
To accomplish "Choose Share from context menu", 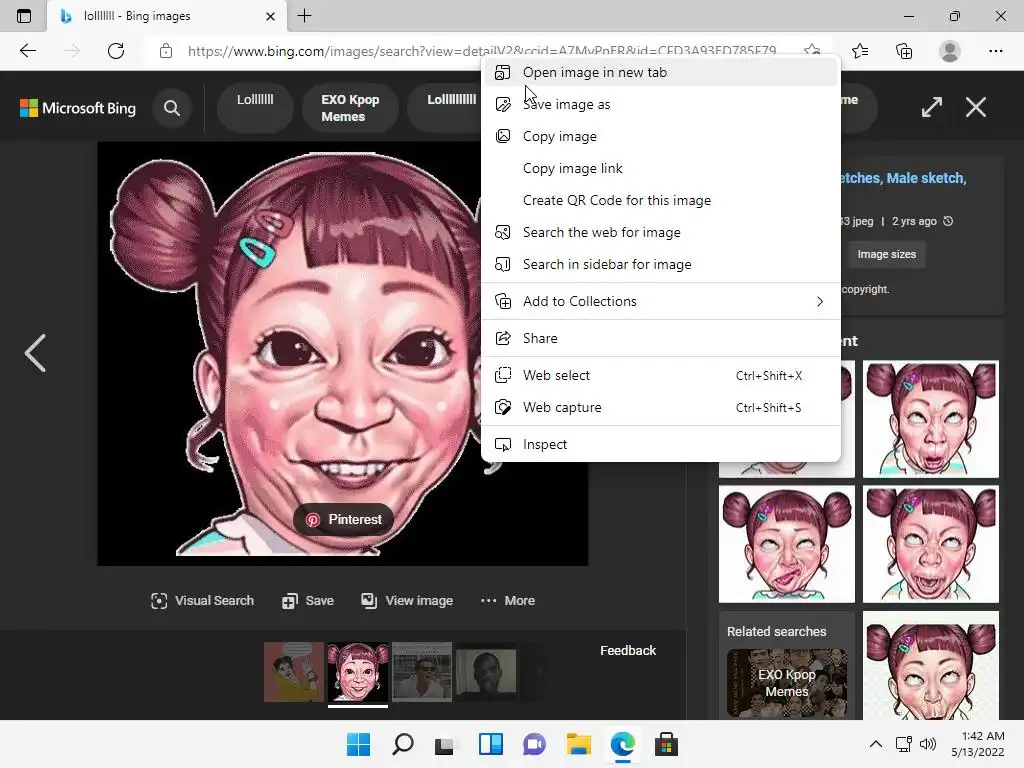I will [660, 338].
